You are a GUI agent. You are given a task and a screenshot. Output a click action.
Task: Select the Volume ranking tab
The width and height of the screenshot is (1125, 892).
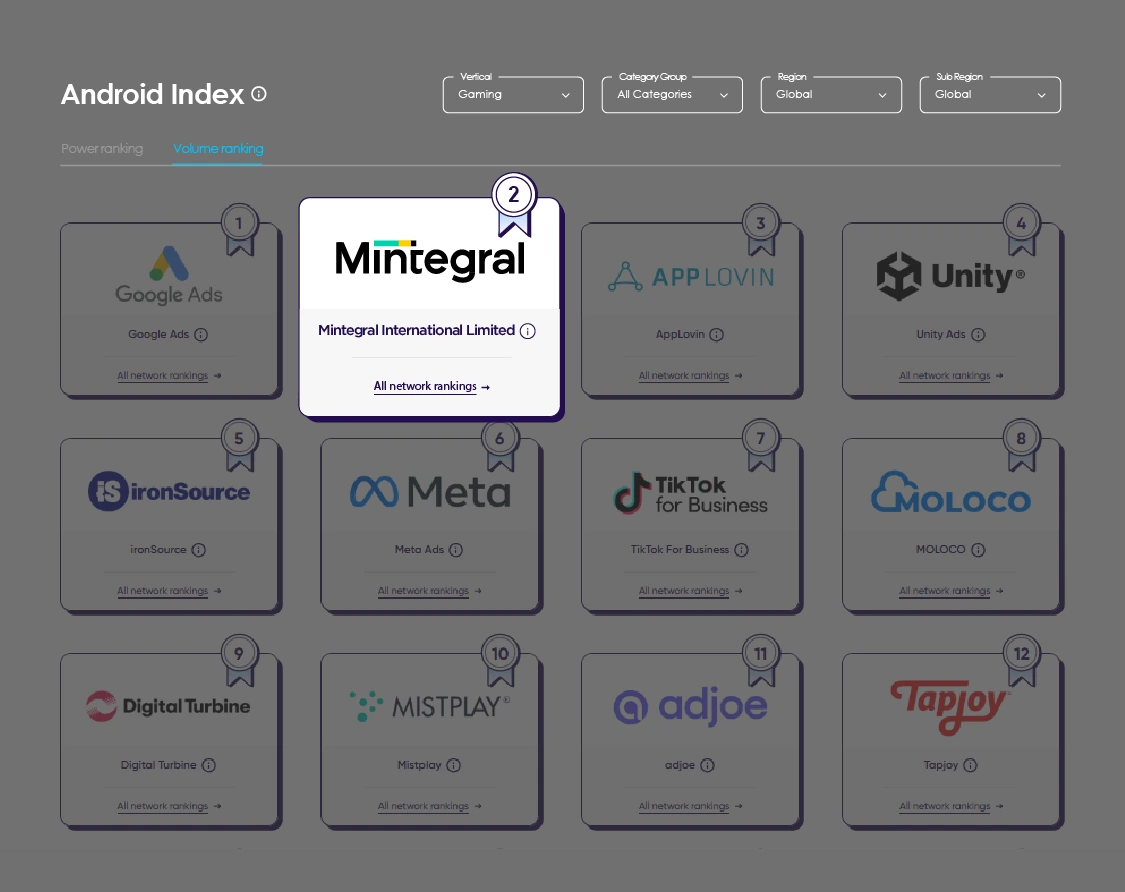[218, 149]
